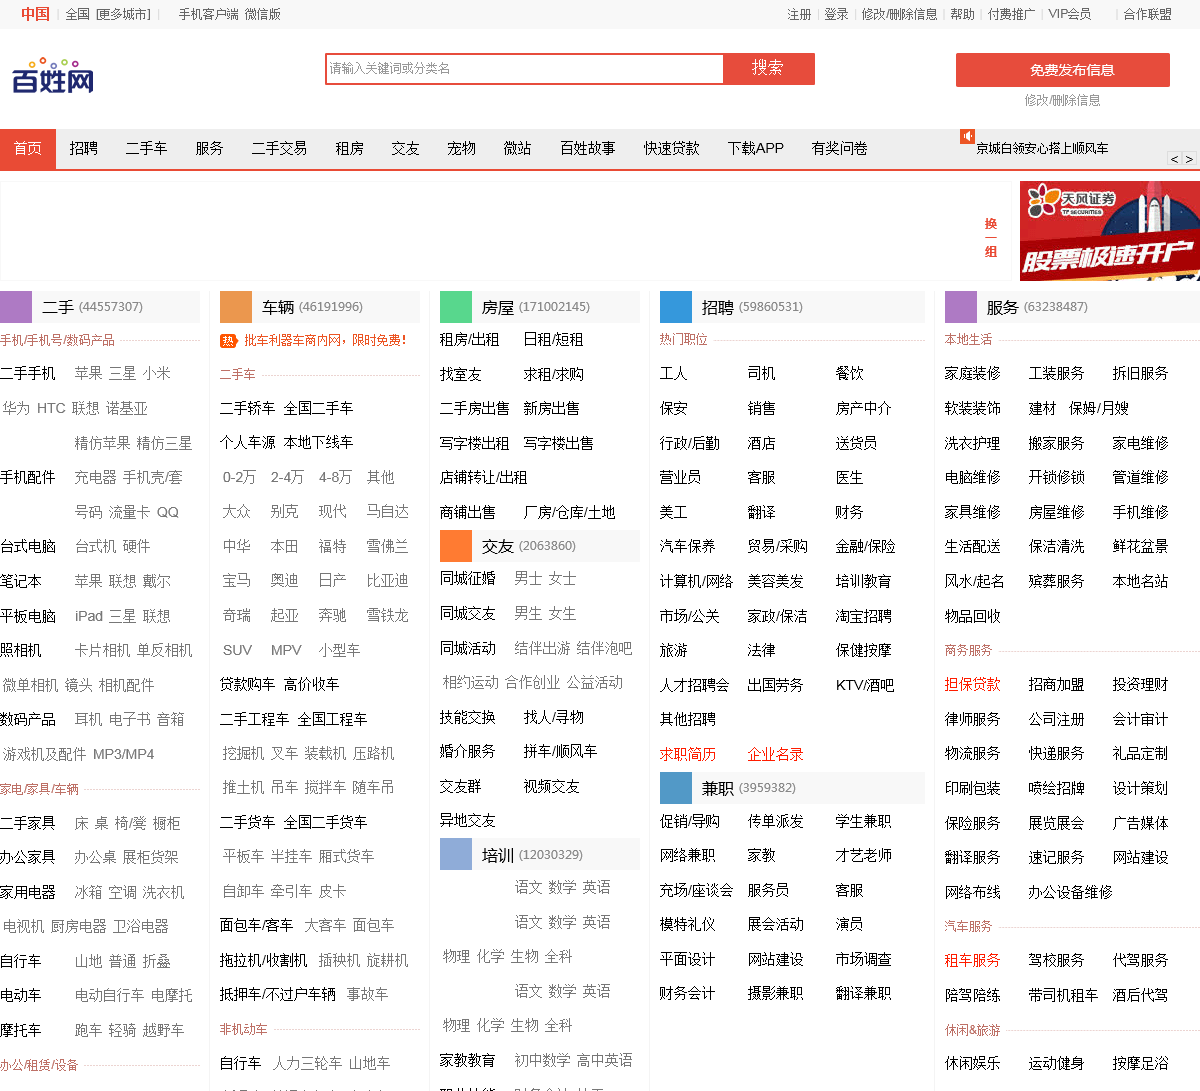Click the orange speaker announcement icon
The image size is (1200, 1091).
[967, 136]
